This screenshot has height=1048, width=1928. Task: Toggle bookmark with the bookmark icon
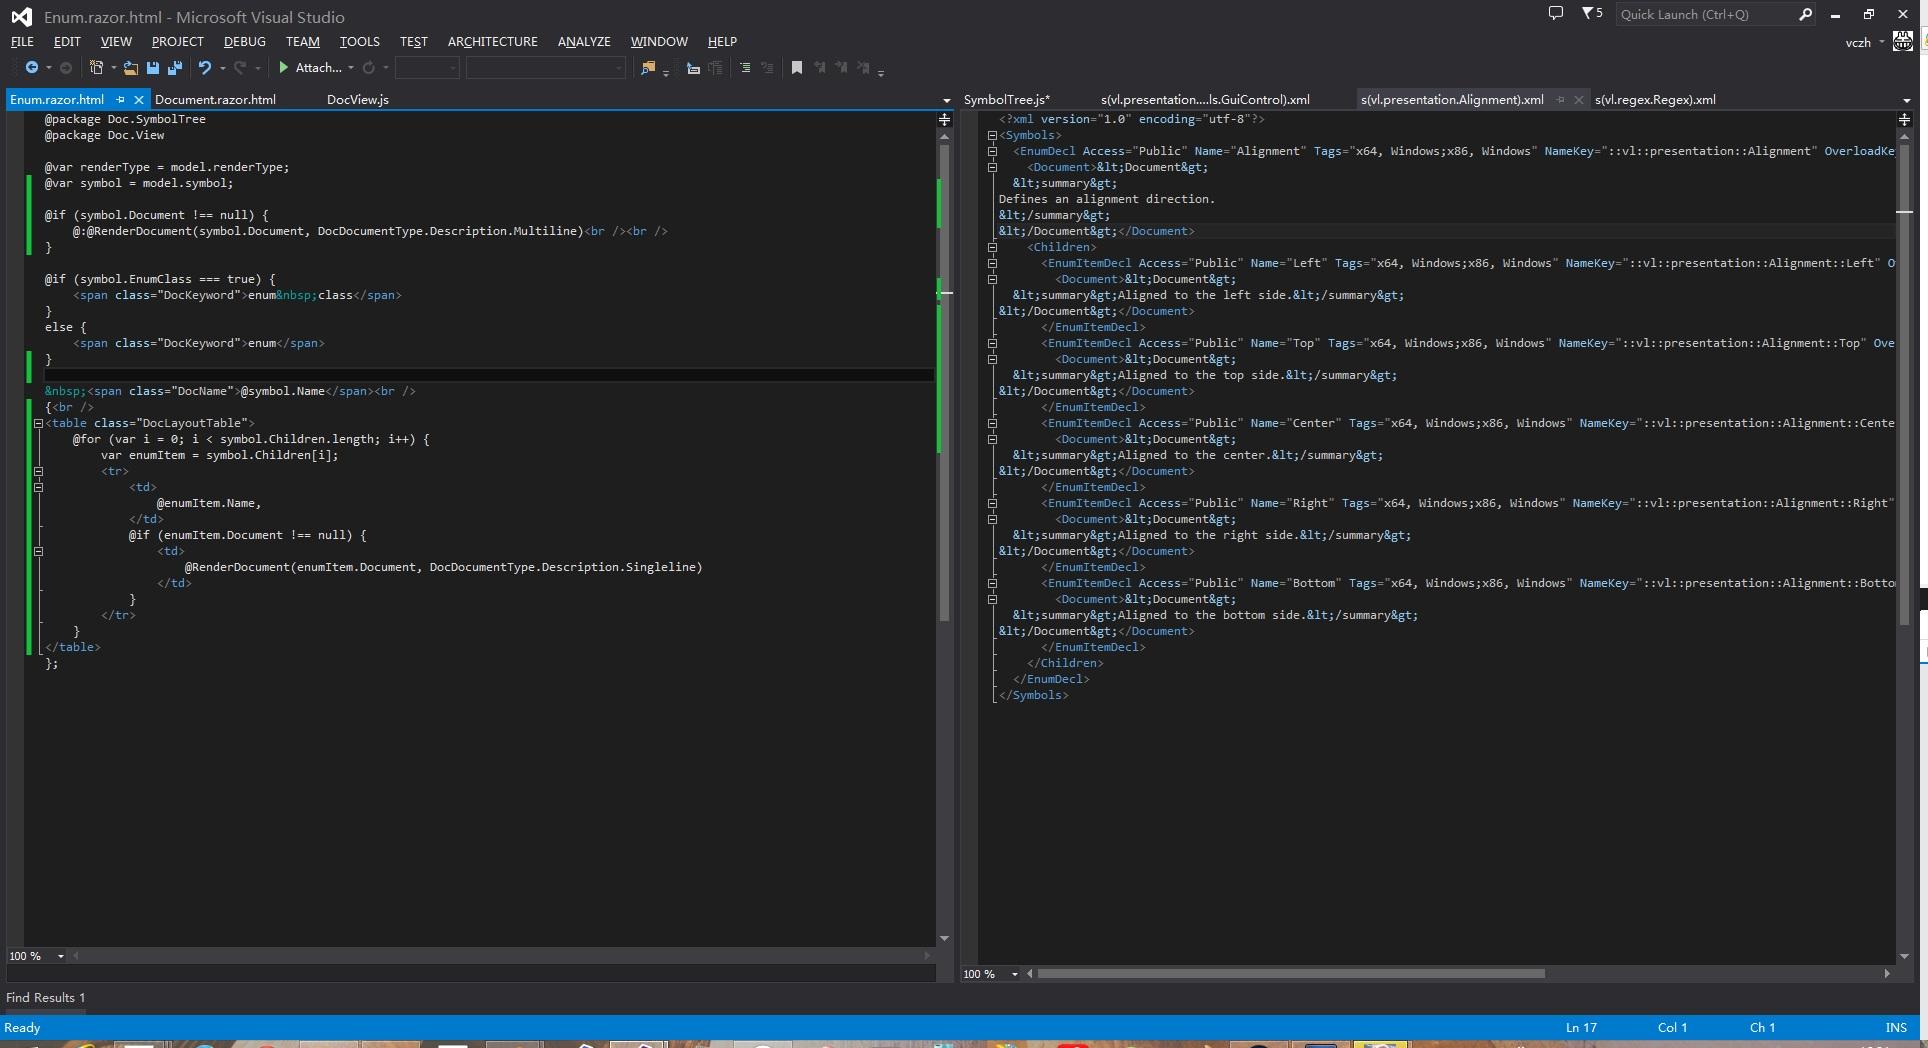pos(797,68)
